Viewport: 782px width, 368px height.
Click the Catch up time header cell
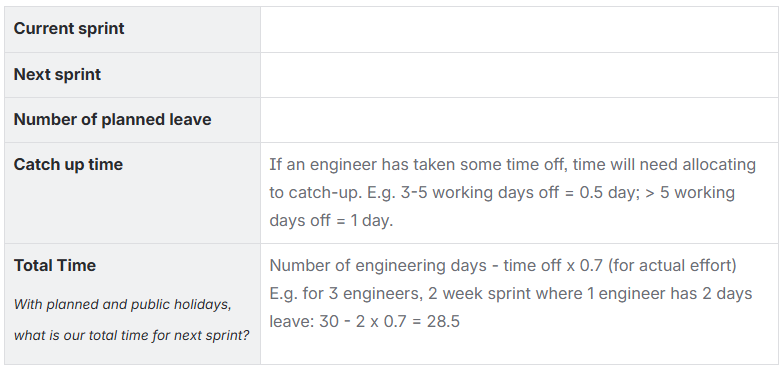(132, 193)
